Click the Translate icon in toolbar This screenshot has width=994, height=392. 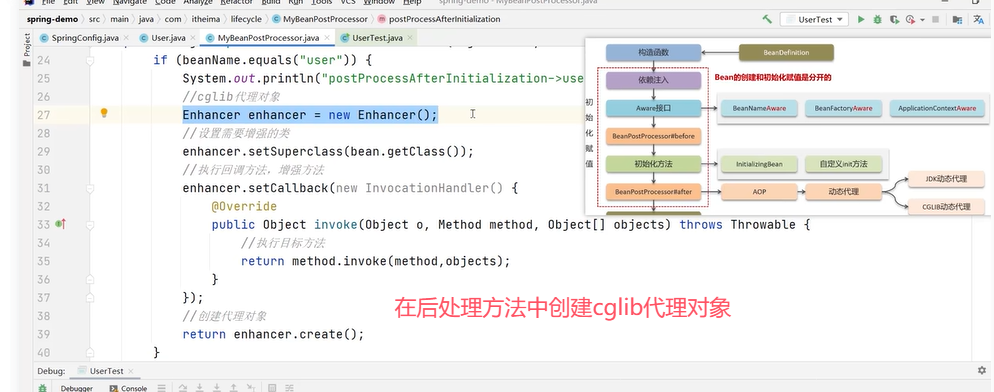[979, 20]
